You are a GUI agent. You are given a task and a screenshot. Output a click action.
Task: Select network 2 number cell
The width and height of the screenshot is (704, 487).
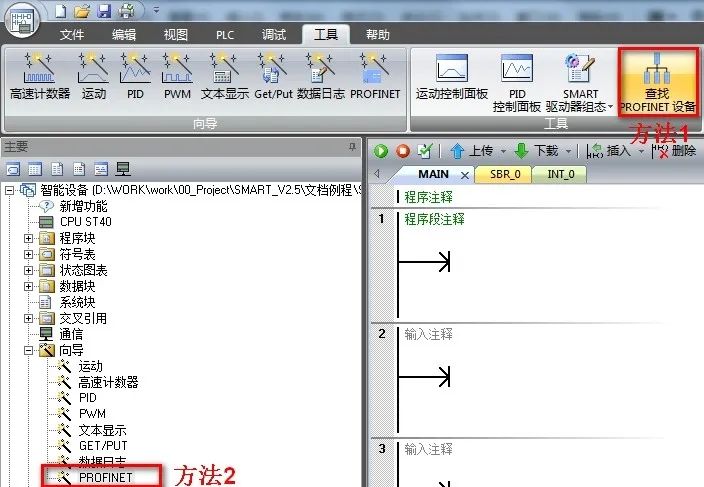(x=382, y=334)
